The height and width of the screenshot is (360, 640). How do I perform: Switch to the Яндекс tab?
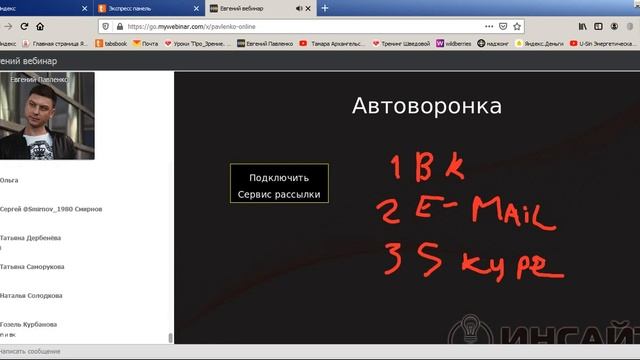tap(46, 8)
